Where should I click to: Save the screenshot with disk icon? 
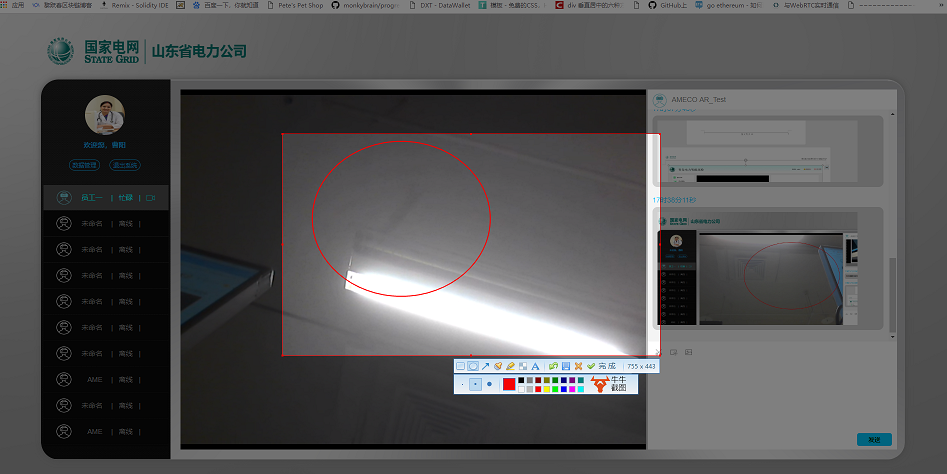(x=566, y=366)
